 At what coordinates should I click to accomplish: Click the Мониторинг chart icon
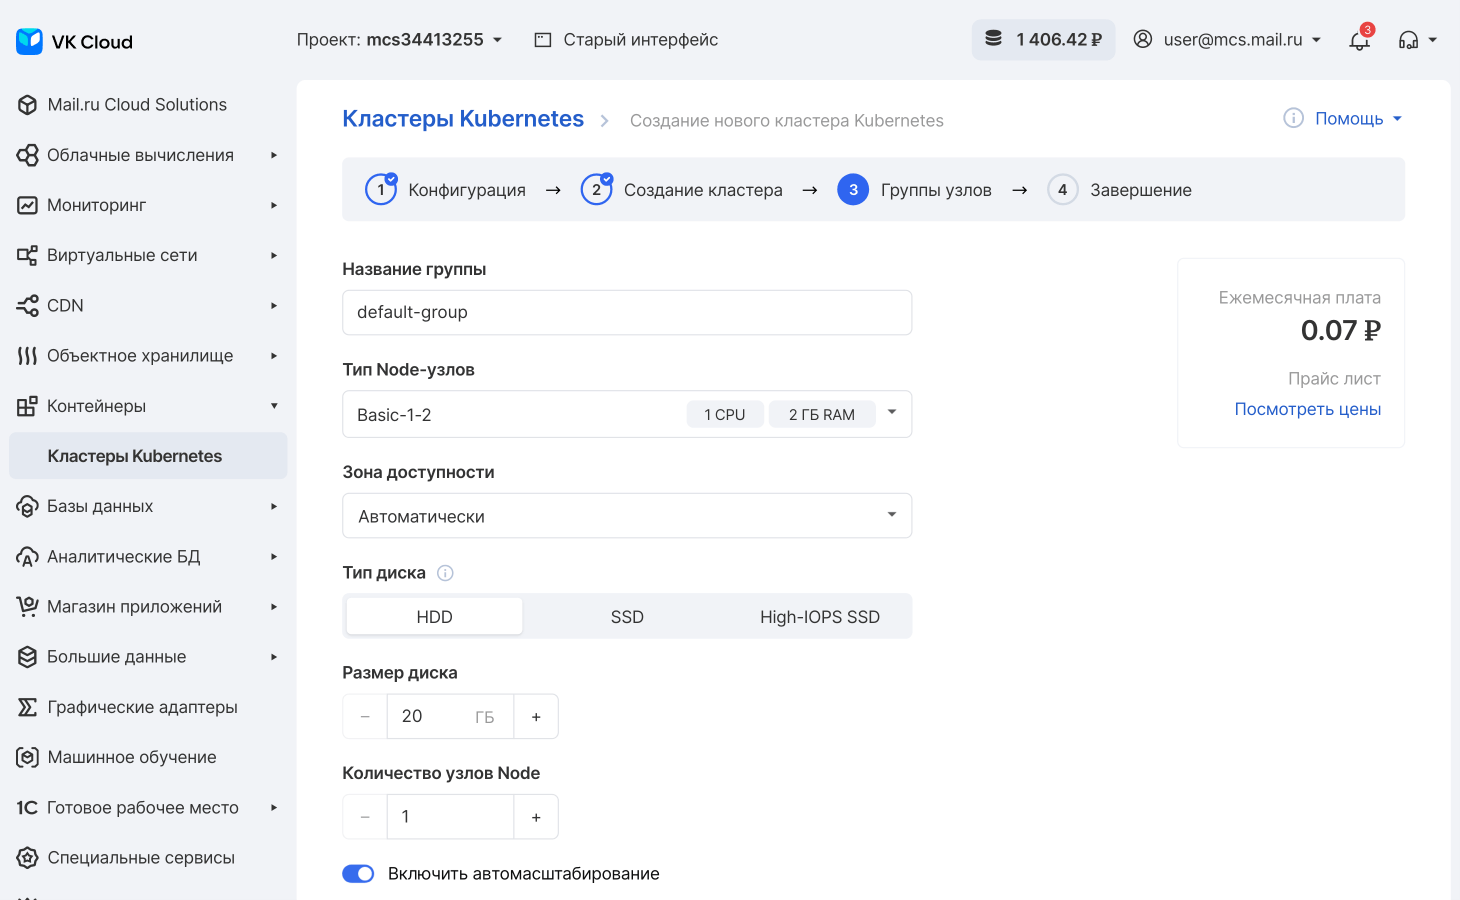pos(28,205)
